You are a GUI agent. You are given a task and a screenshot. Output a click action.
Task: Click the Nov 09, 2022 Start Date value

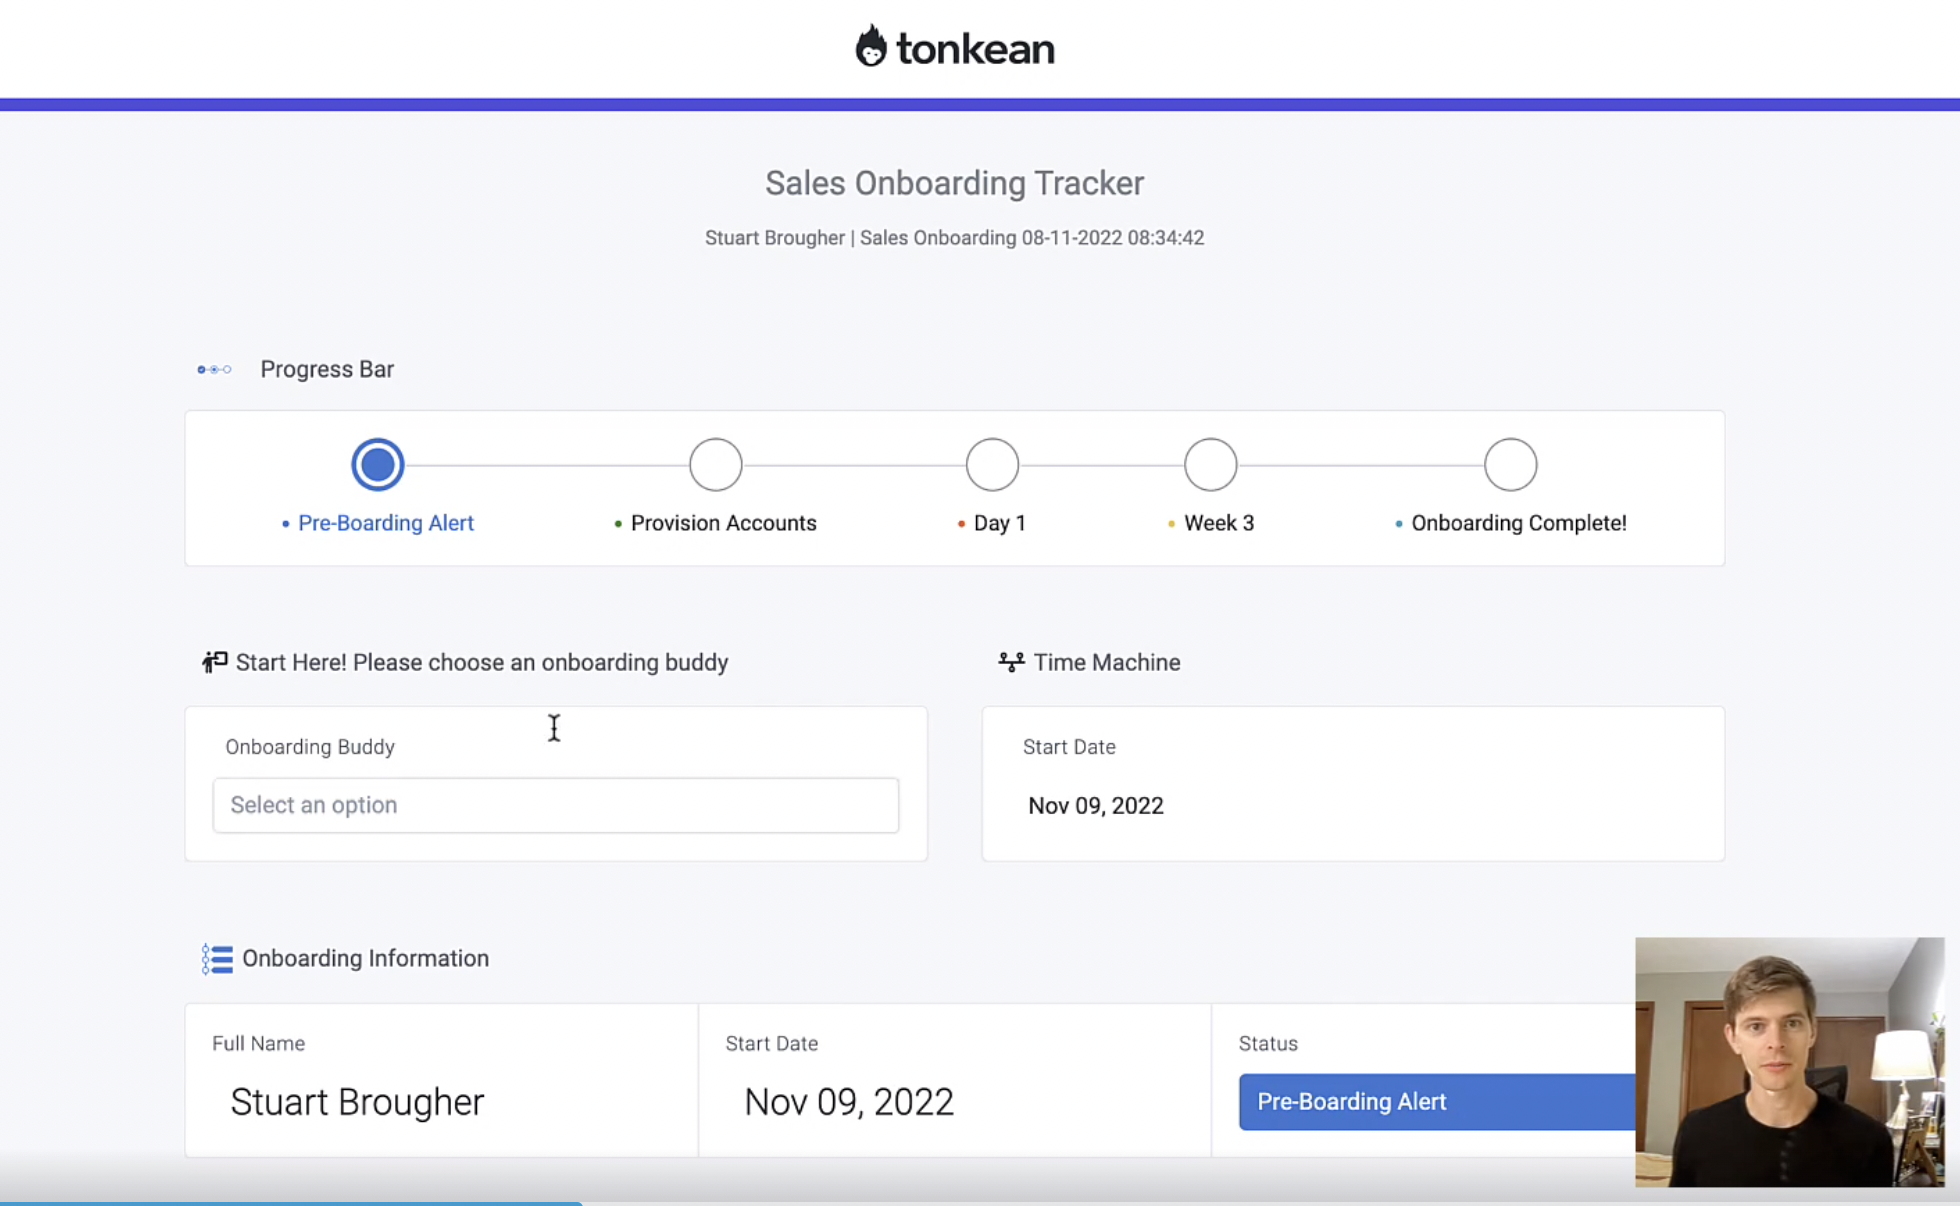(x=1096, y=805)
